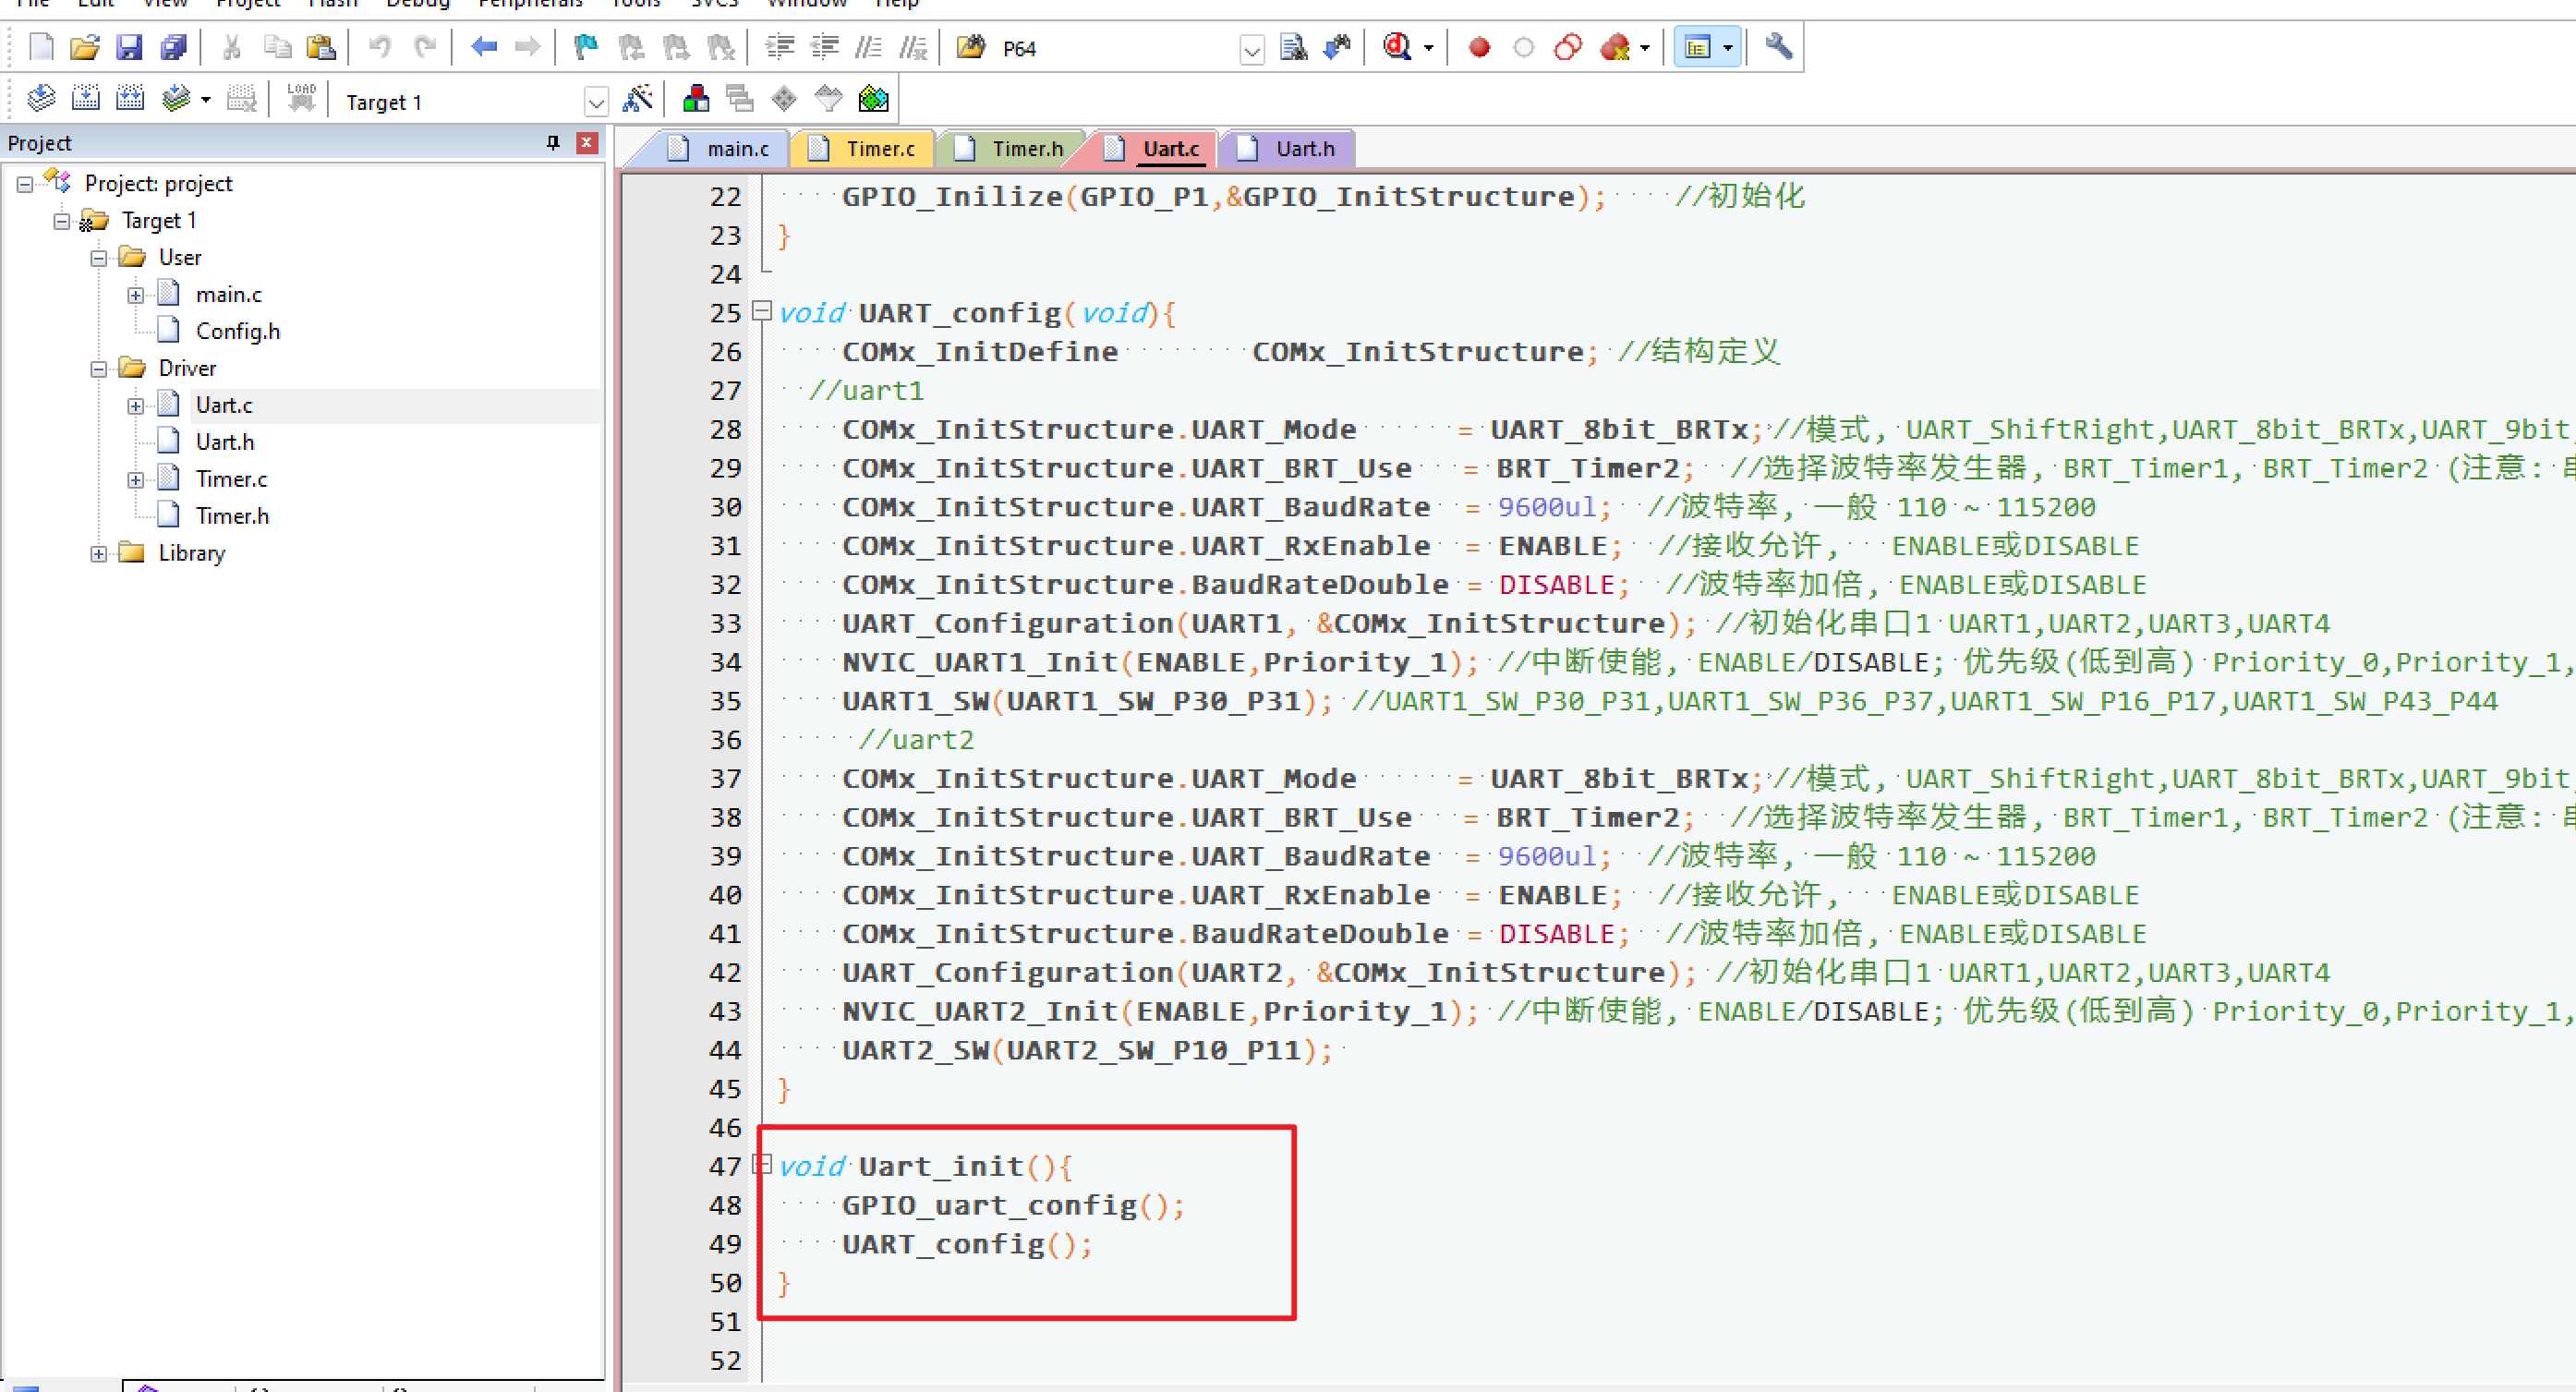Toggle pin on the Project pane
The width and height of the screenshot is (2576, 1392).
coord(553,142)
